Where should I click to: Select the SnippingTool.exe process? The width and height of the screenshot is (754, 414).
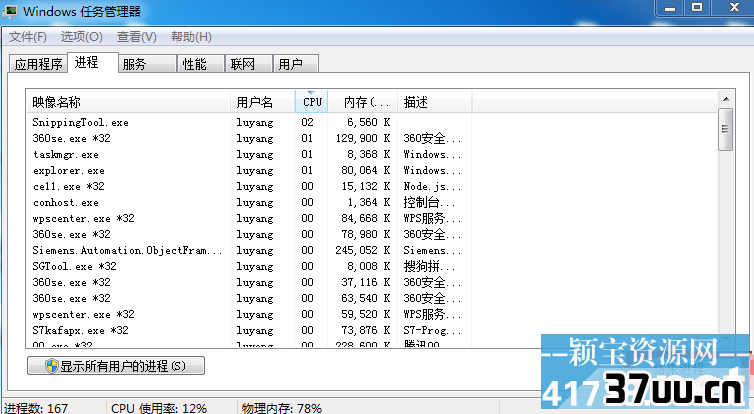(249, 122)
